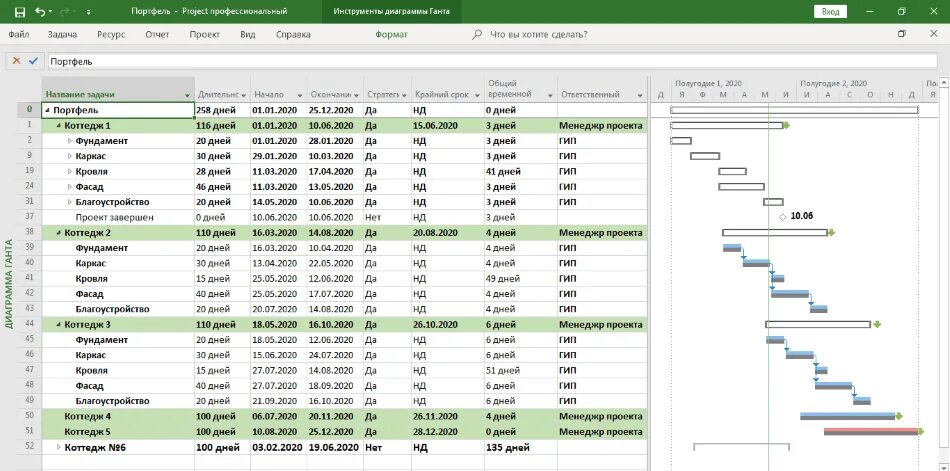The width and height of the screenshot is (950, 471).
Task: Close the ribbon pane with X icon
Action: [934, 34]
